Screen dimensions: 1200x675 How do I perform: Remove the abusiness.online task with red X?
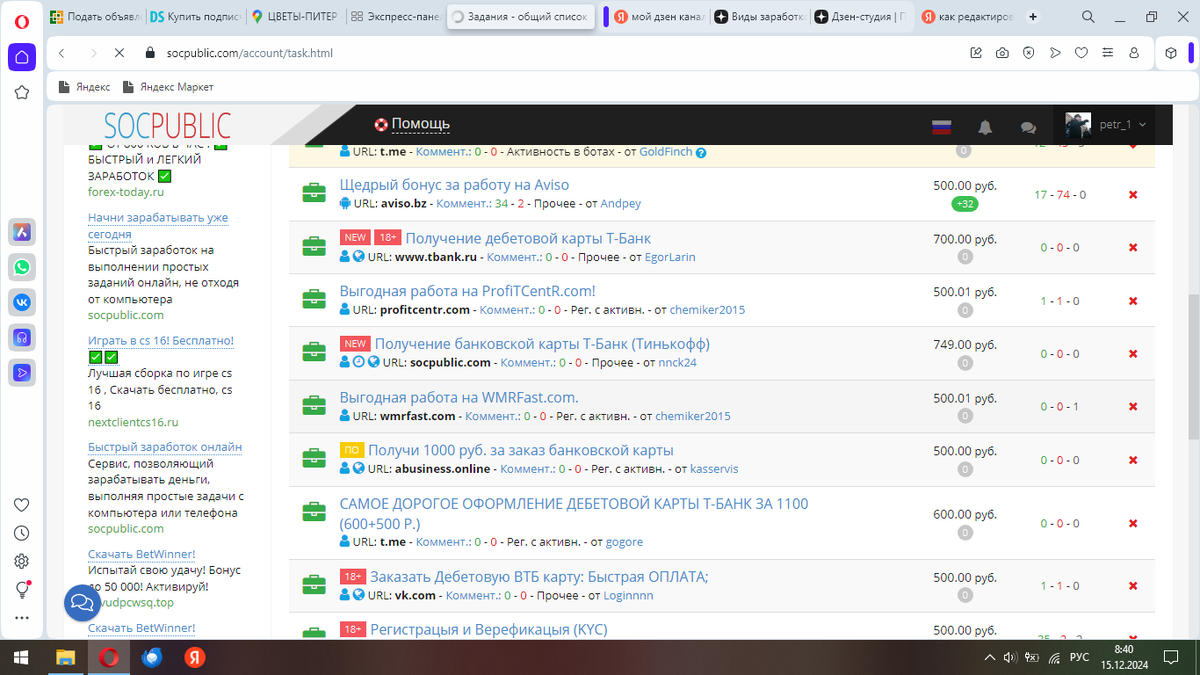[x=1133, y=459]
